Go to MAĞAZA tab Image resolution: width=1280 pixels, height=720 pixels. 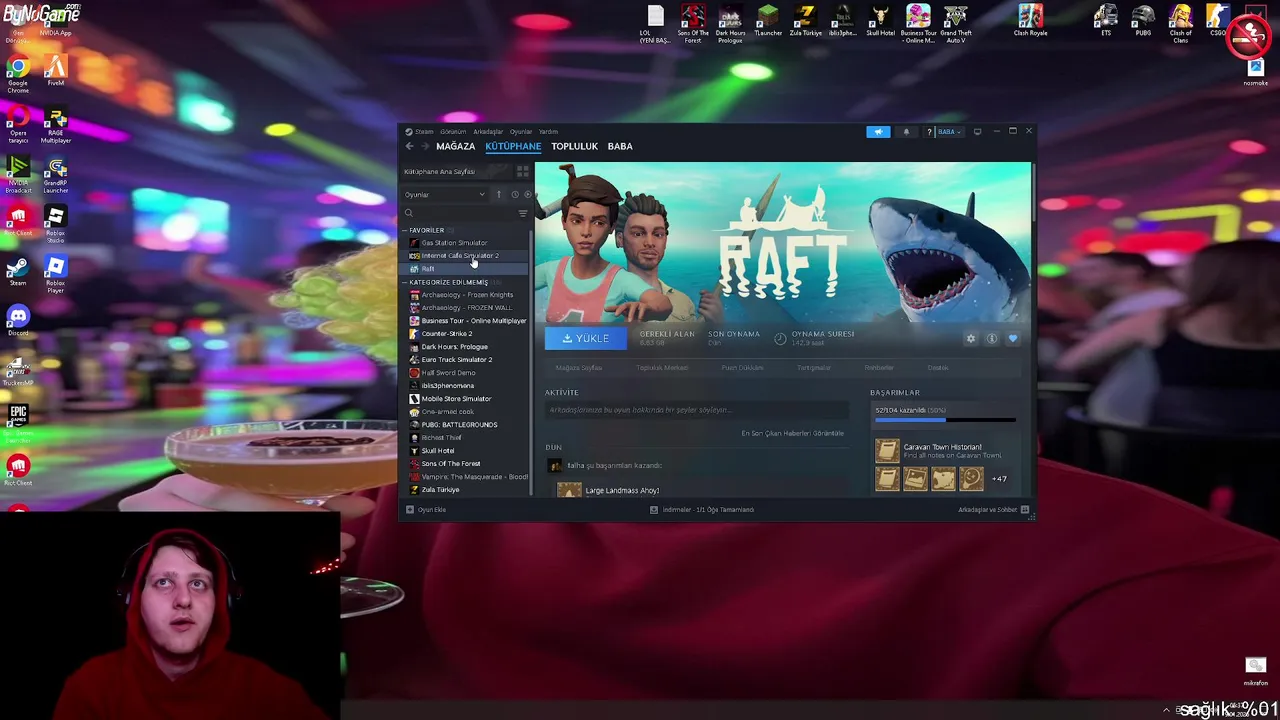pyautogui.click(x=455, y=146)
